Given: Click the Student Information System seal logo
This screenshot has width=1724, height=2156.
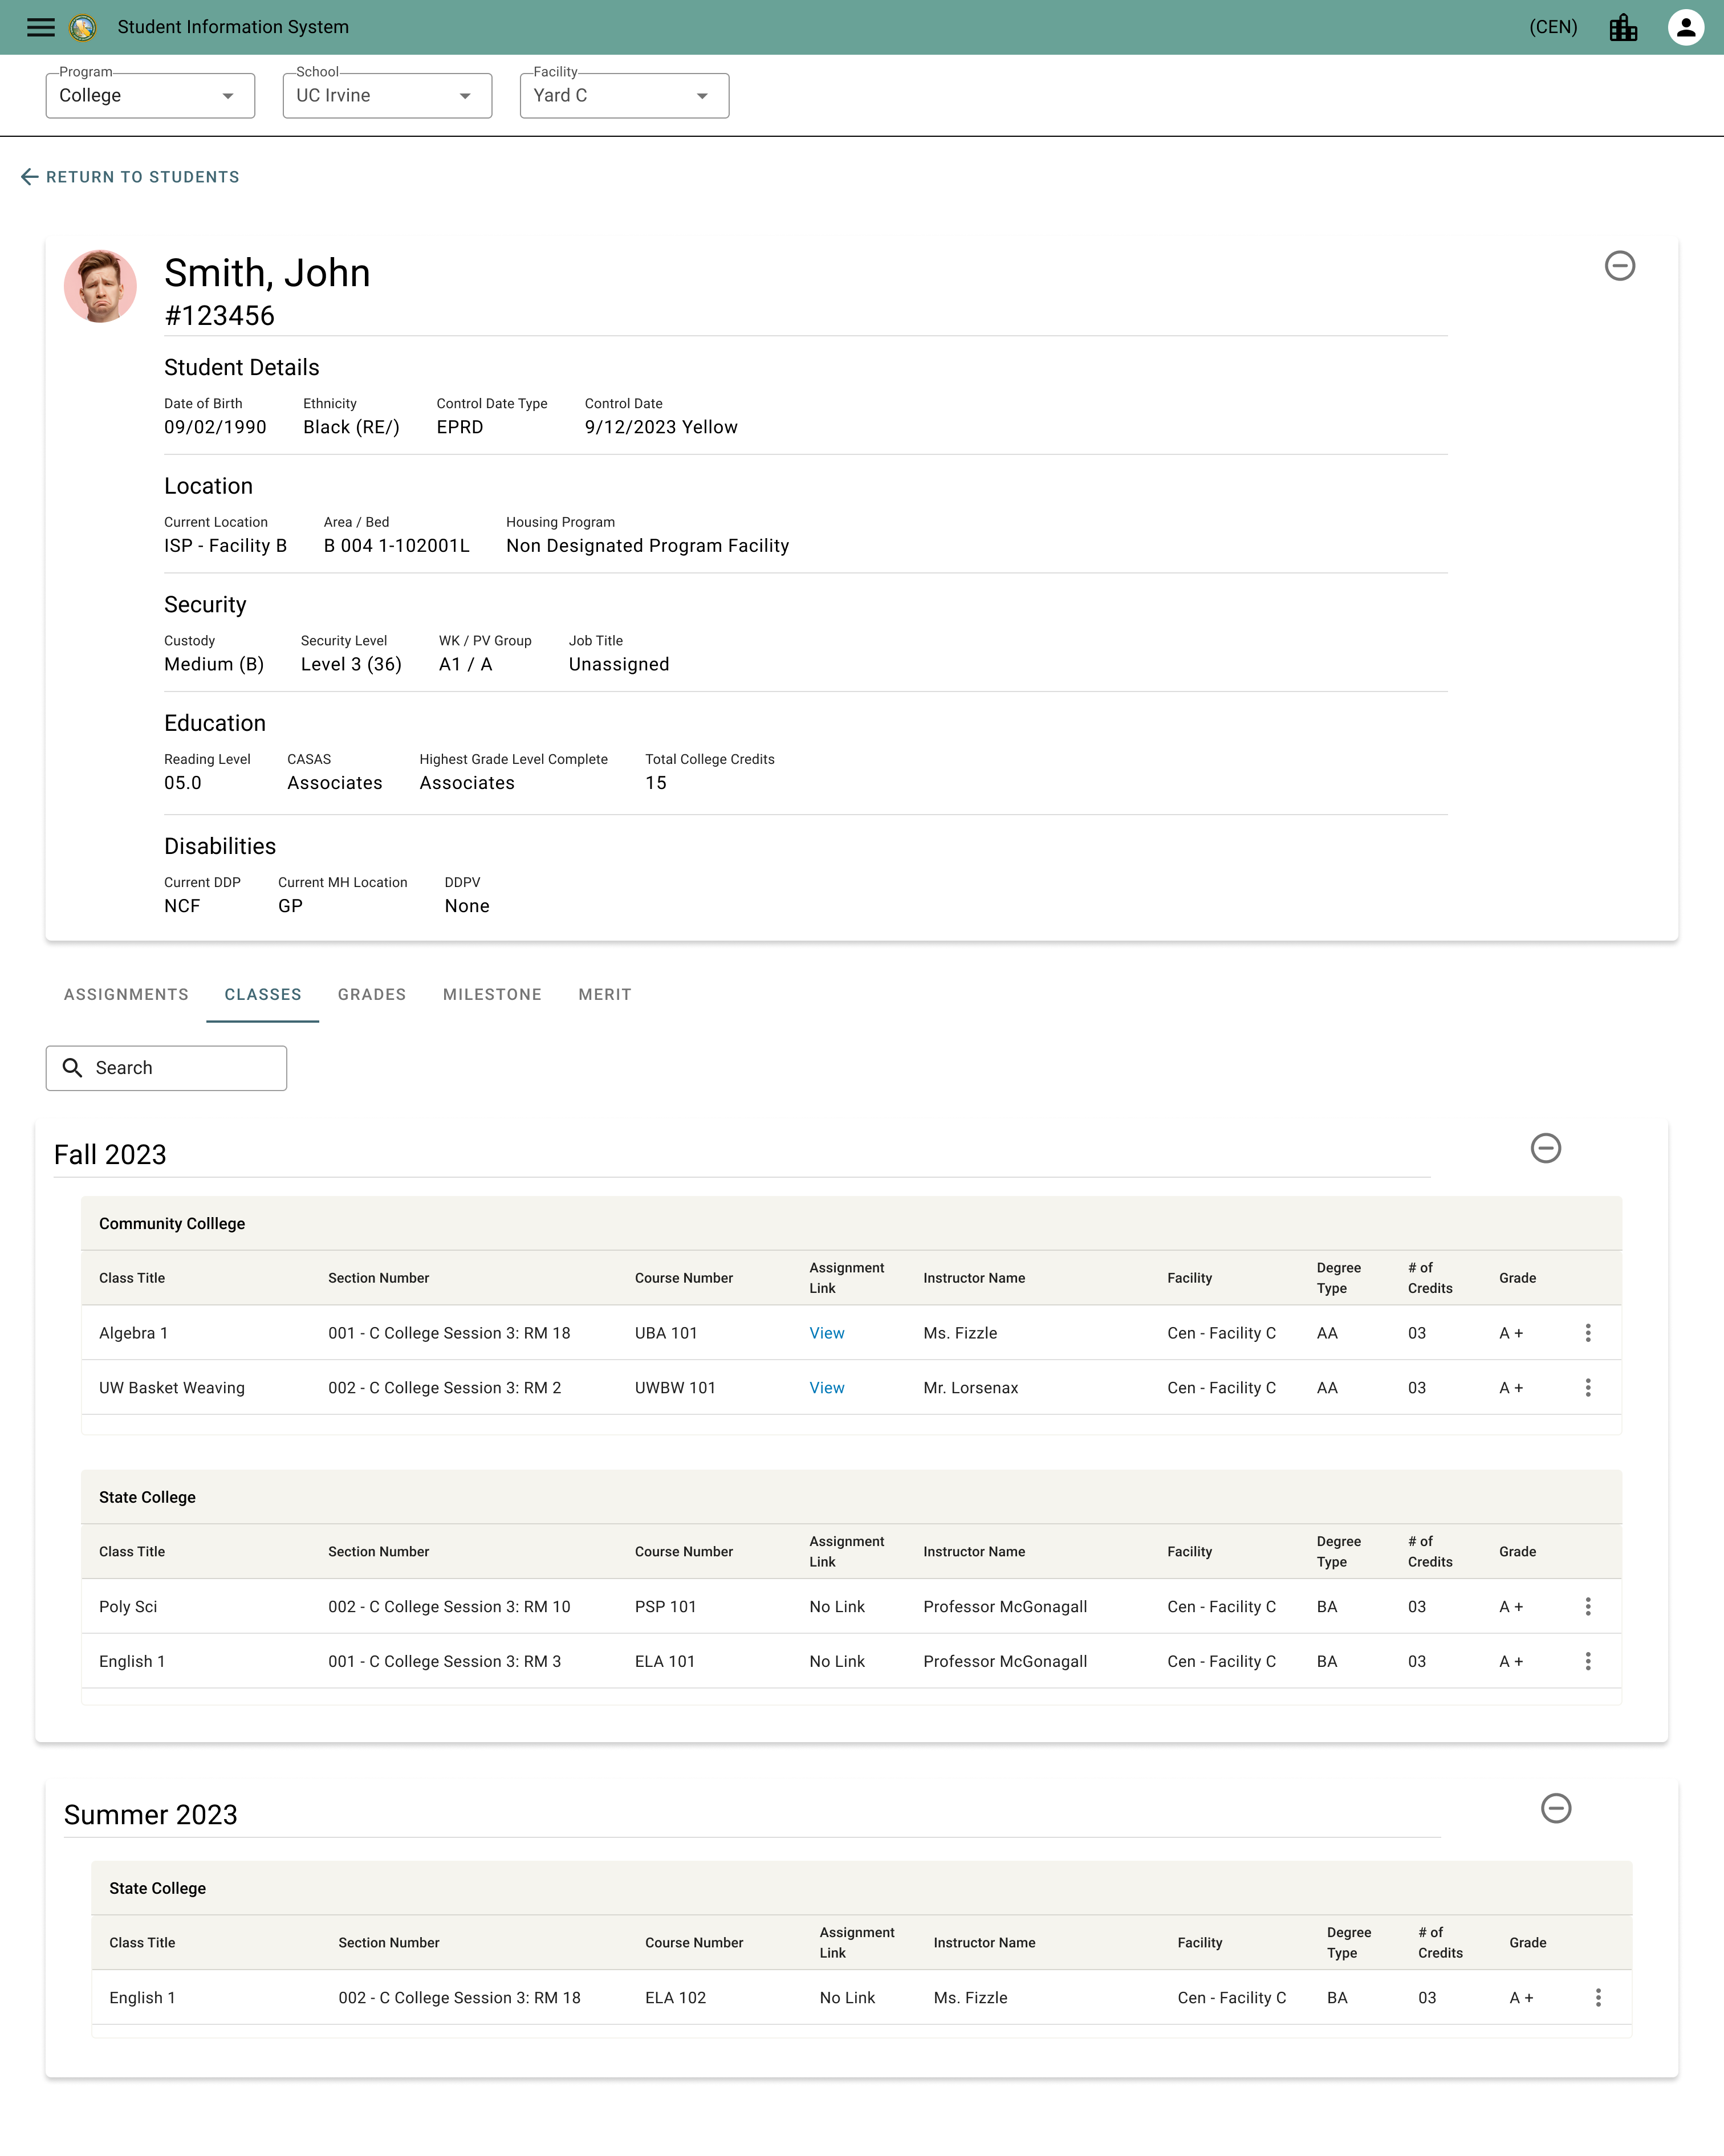Looking at the screenshot, I should (x=83, y=27).
